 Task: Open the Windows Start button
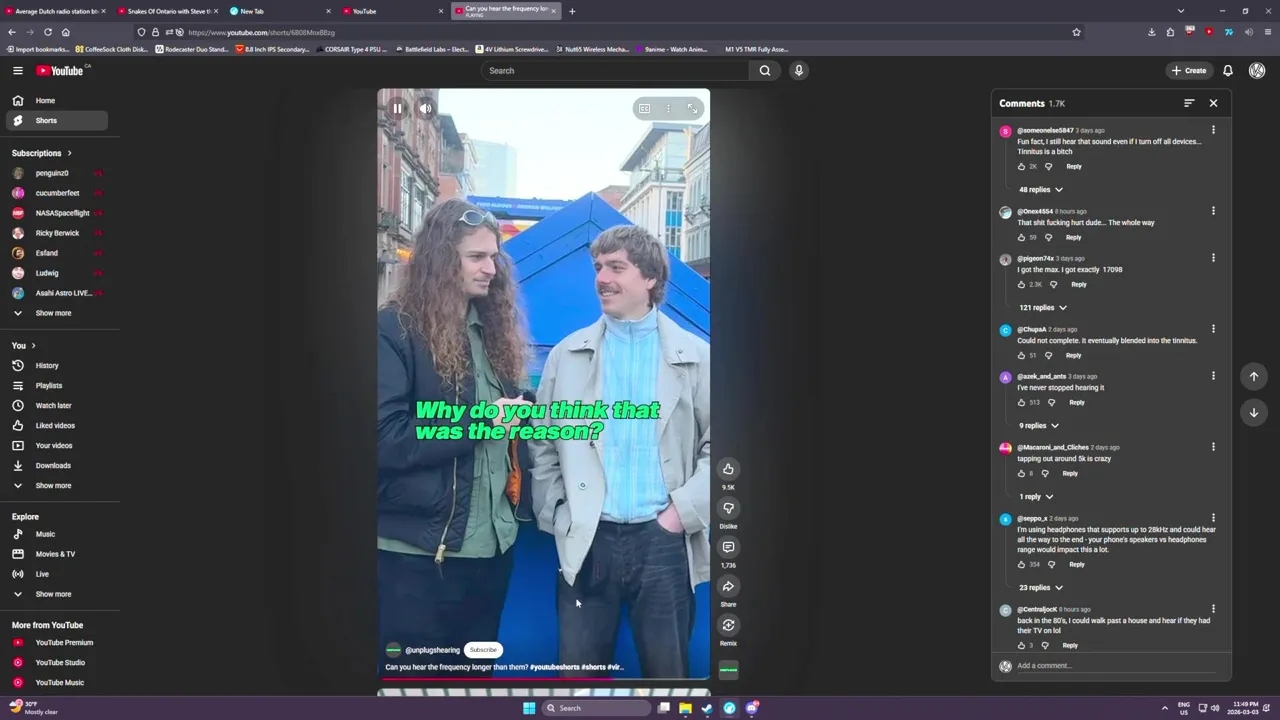tap(529, 708)
